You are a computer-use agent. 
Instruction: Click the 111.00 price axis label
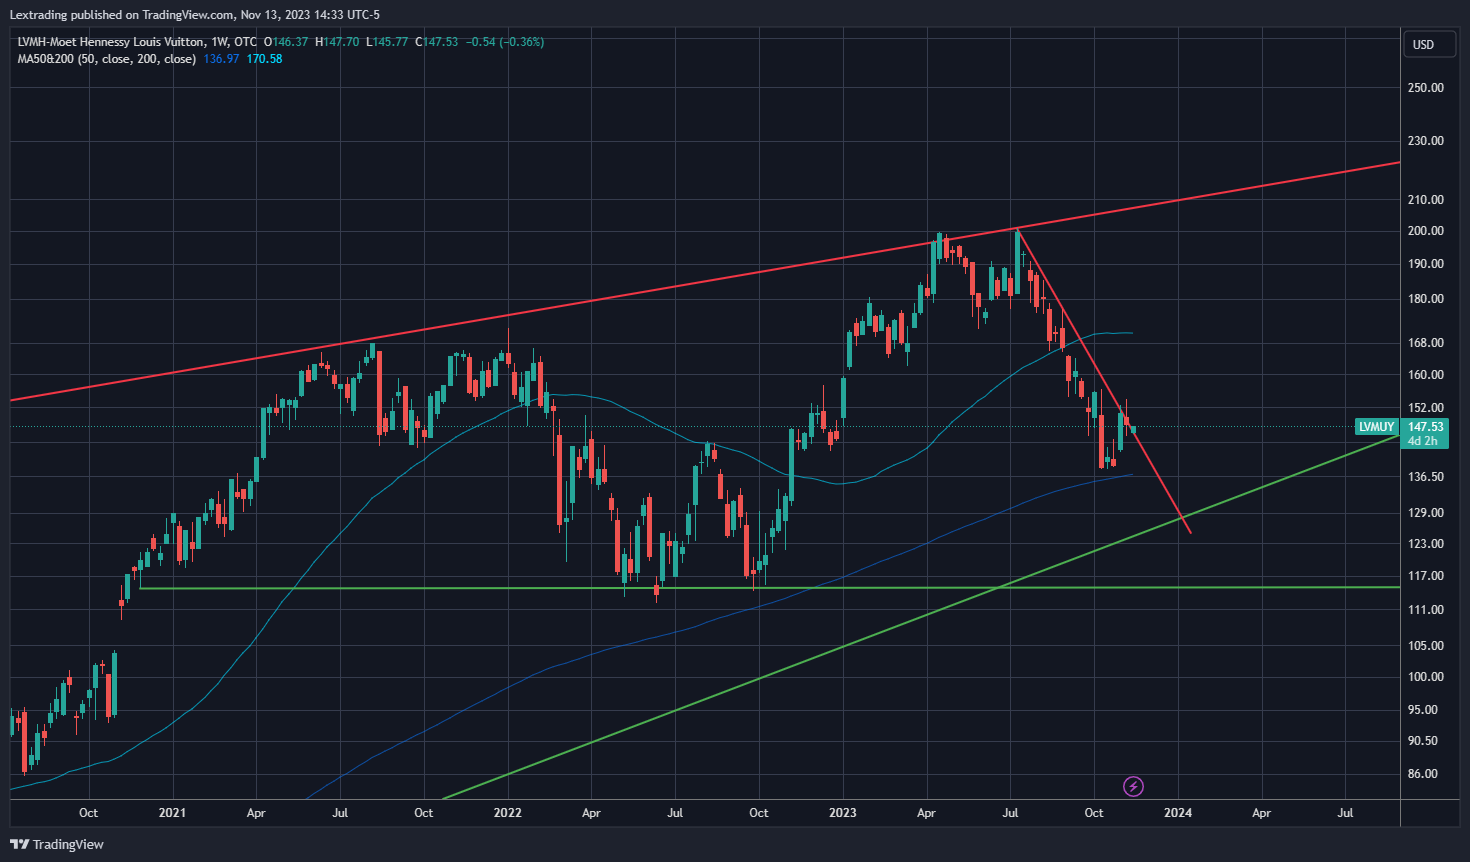coord(1425,610)
